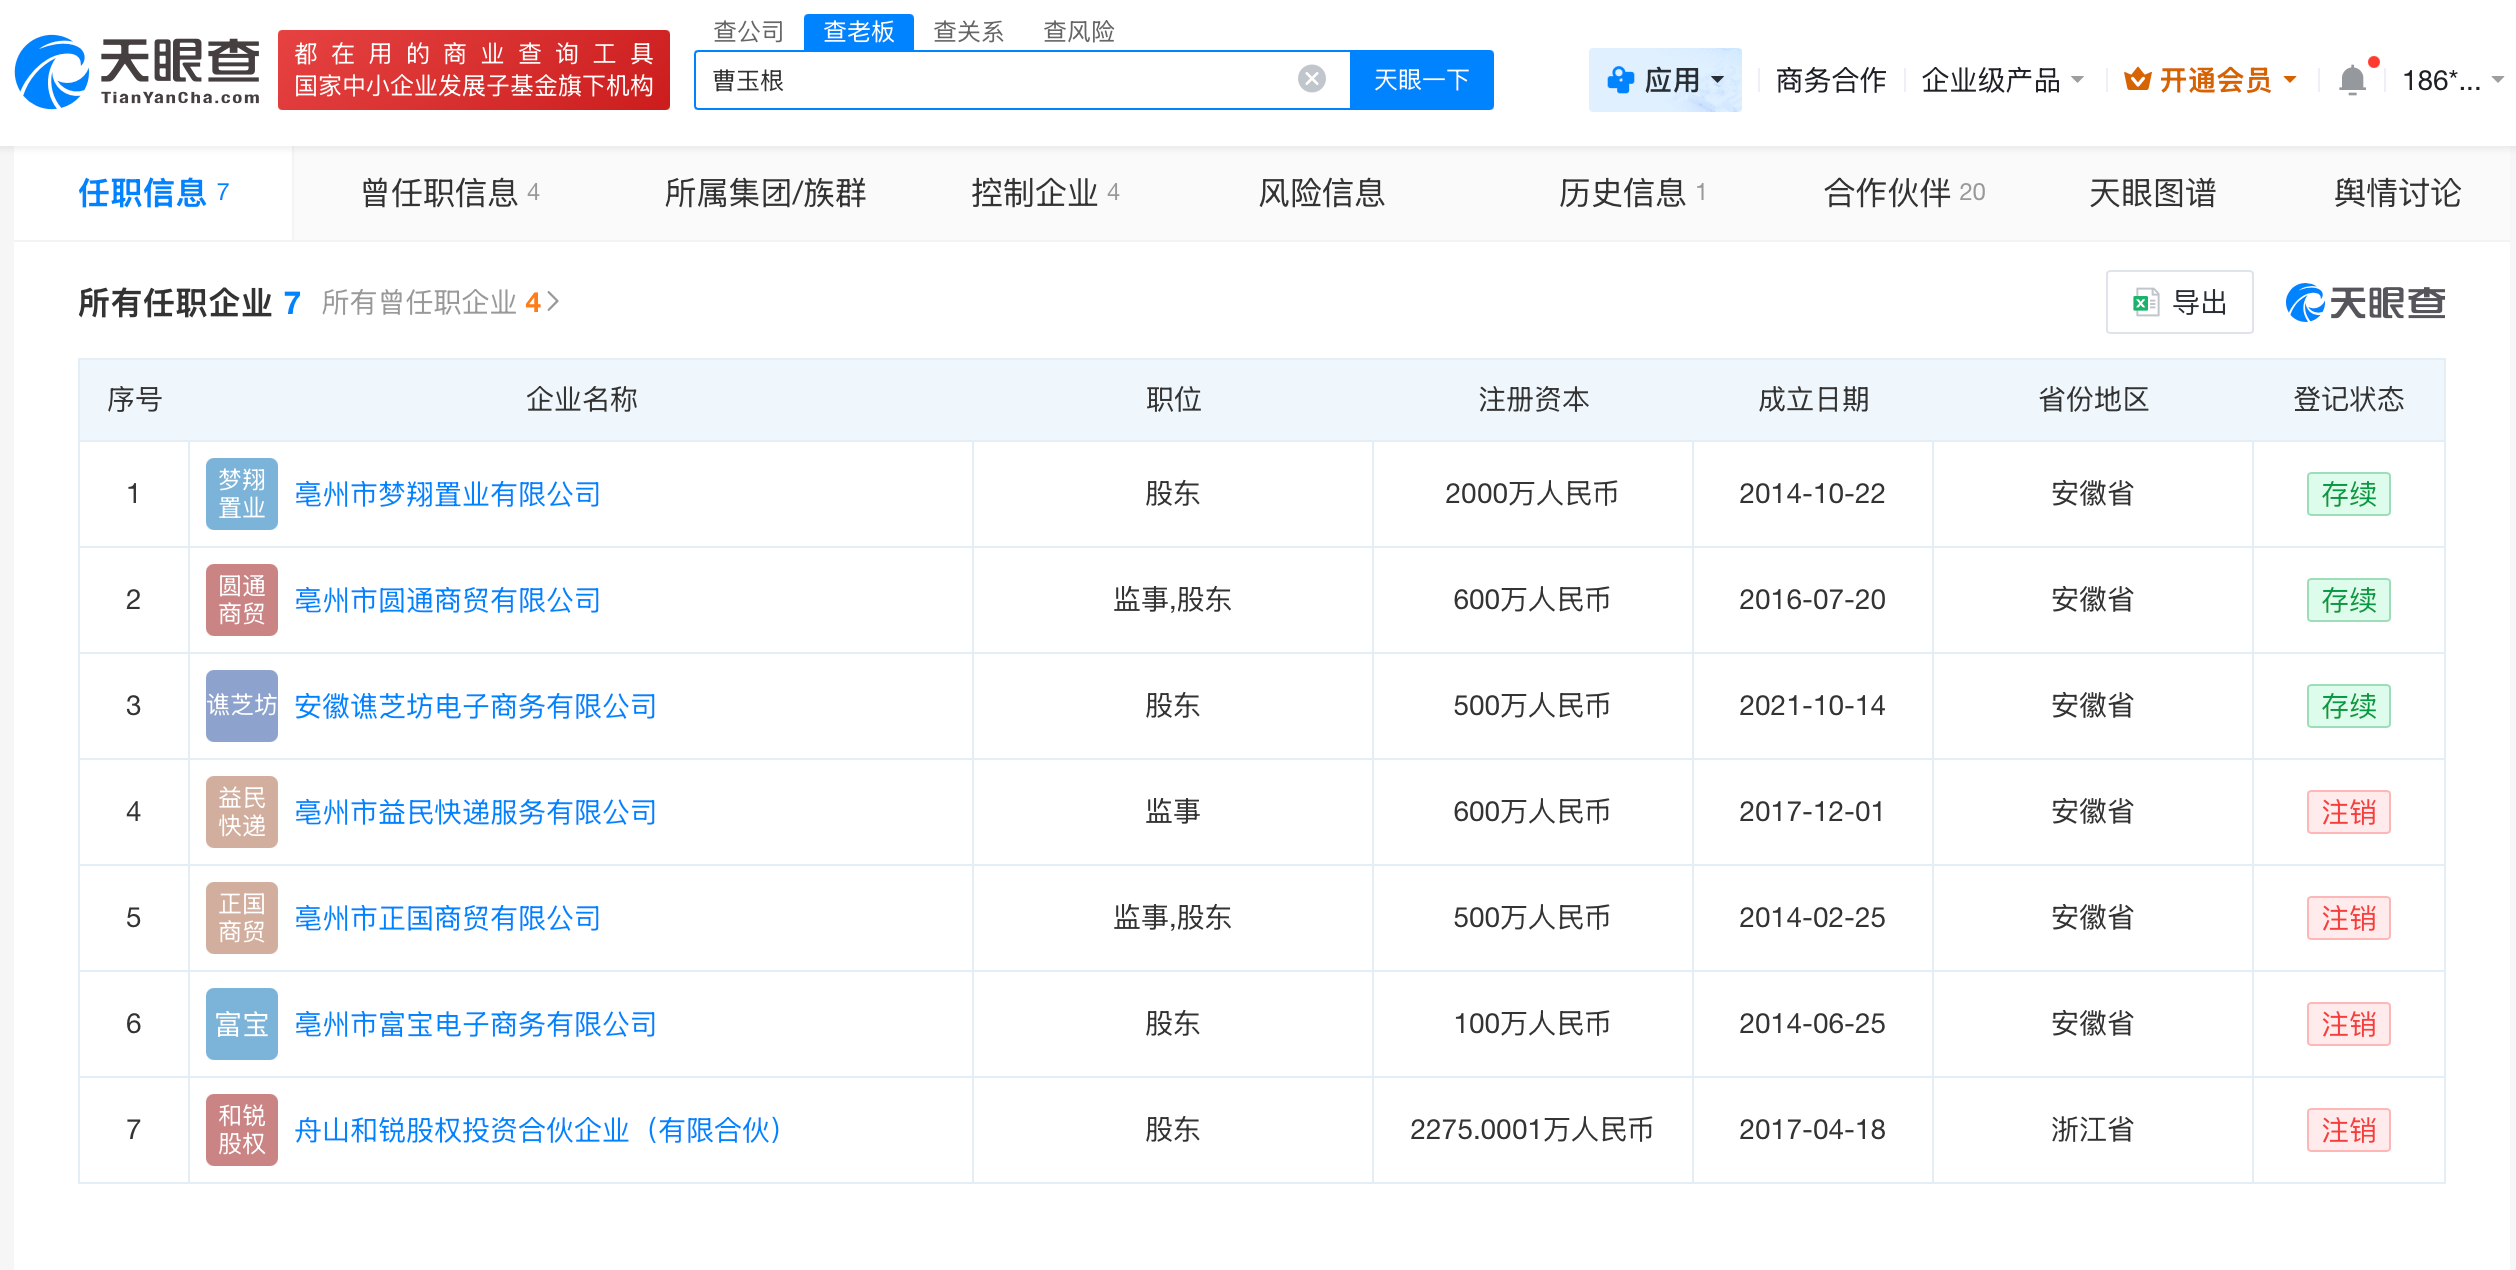Expand 所有曾任职企业 with the arrow
Viewport: 2516px width, 1270px height.
tap(556, 301)
